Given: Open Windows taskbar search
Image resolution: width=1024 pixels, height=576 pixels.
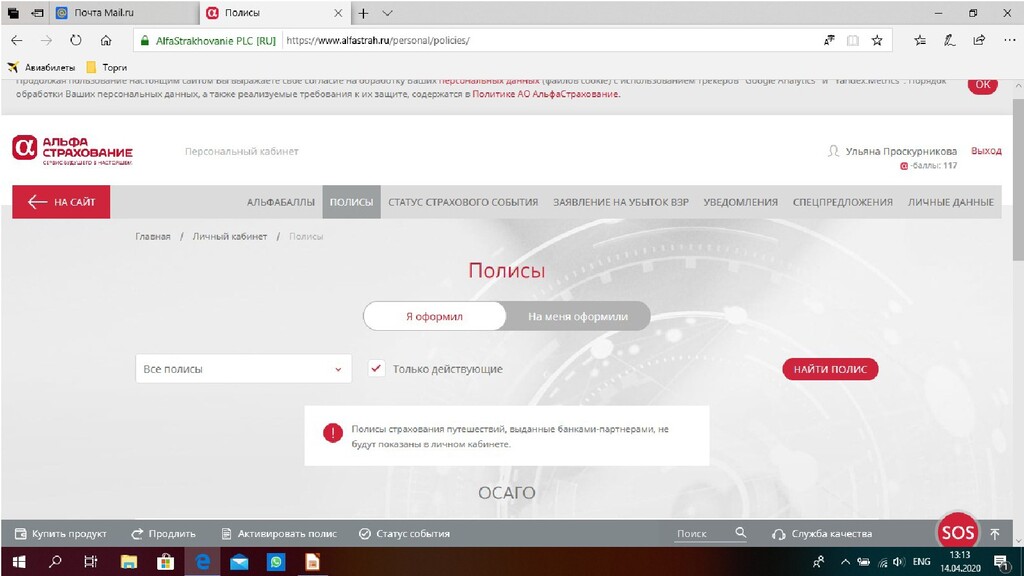Looking at the screenshot, I should (x=56, y=562).
